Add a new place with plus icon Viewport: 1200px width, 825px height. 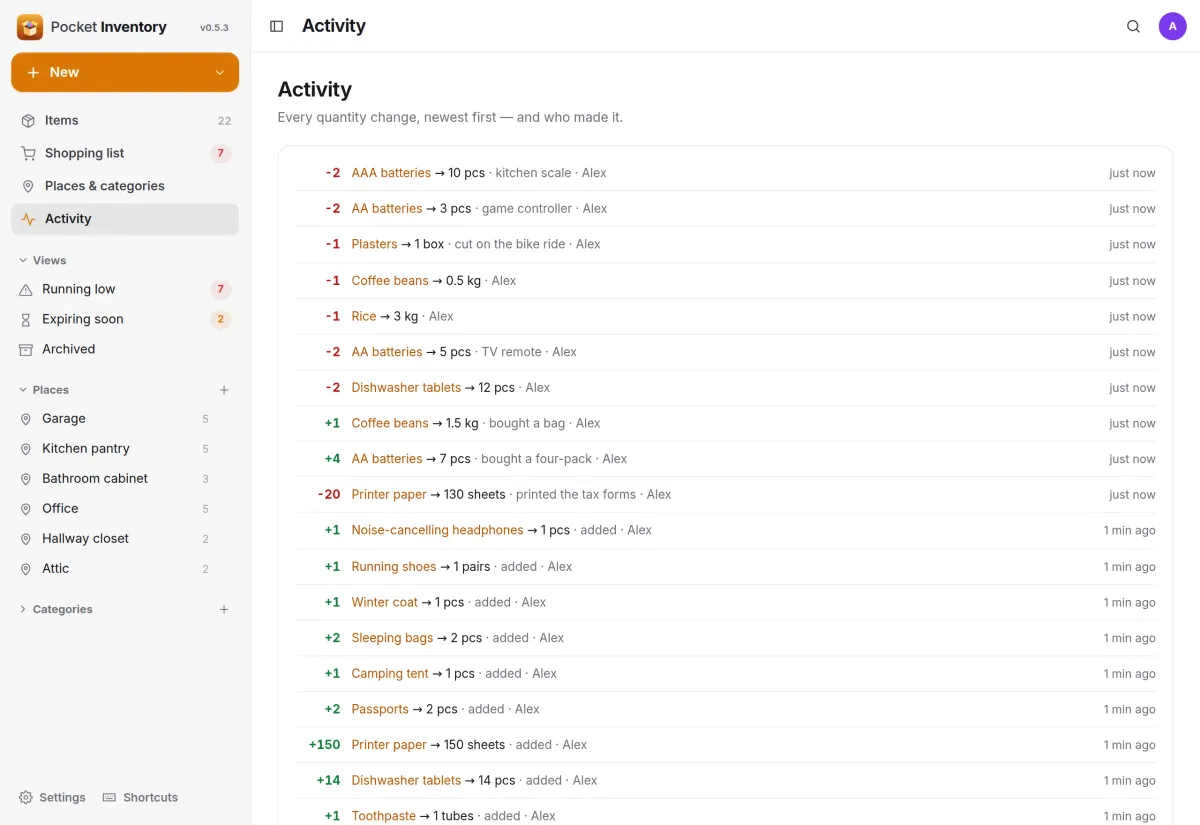(x=224, y=390)
